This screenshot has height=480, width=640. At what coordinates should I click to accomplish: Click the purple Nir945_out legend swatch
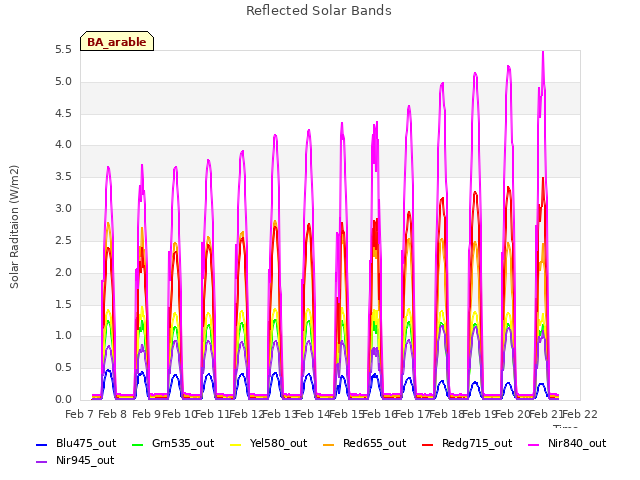(42, 462)
